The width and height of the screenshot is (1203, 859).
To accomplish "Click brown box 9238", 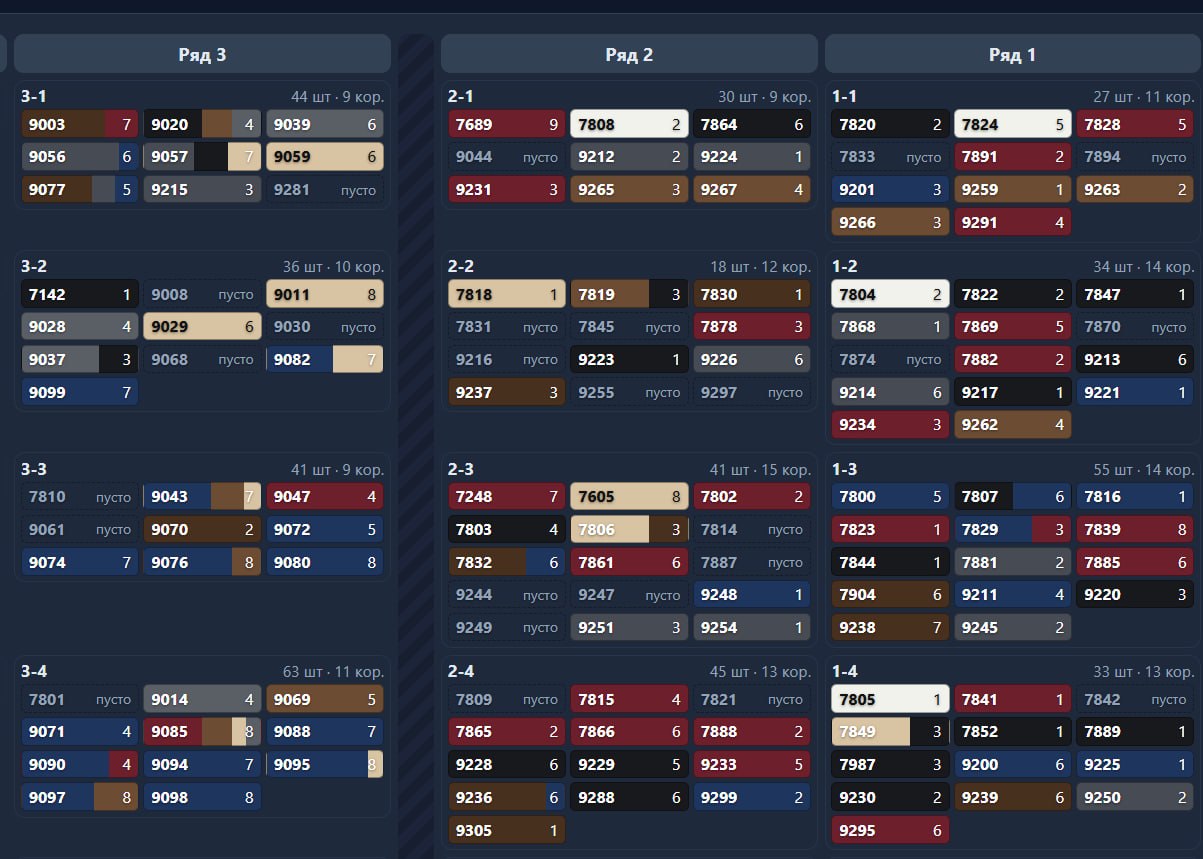I will click(x=890, y=627).
